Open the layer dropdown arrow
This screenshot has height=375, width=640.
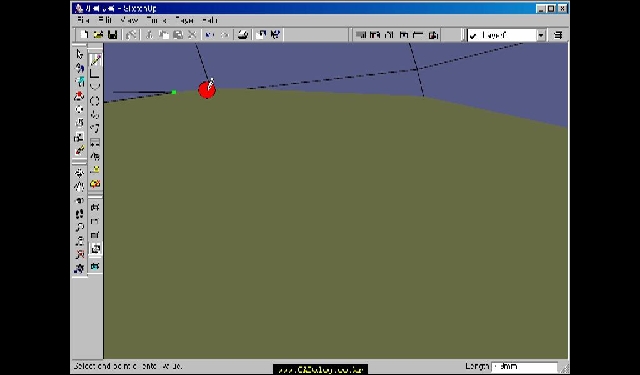541,36
